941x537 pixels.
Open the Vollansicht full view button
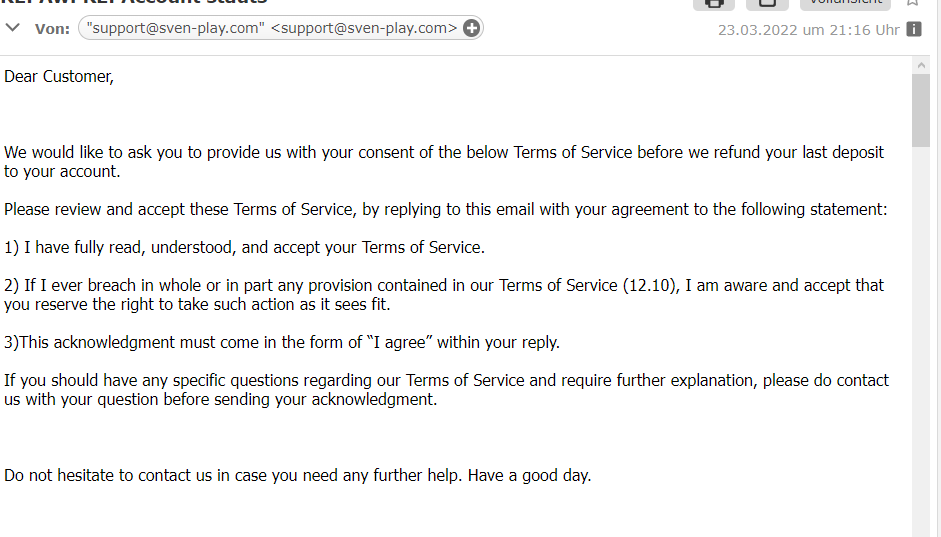[x=844, y=3]
